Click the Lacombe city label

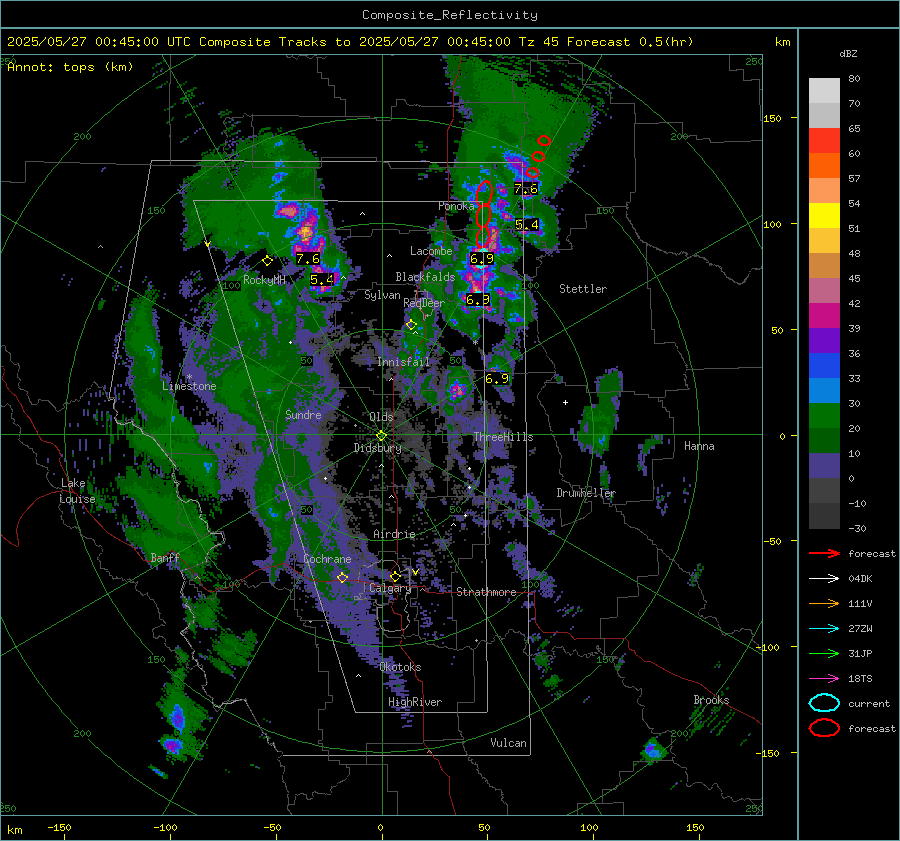point(431,251)
